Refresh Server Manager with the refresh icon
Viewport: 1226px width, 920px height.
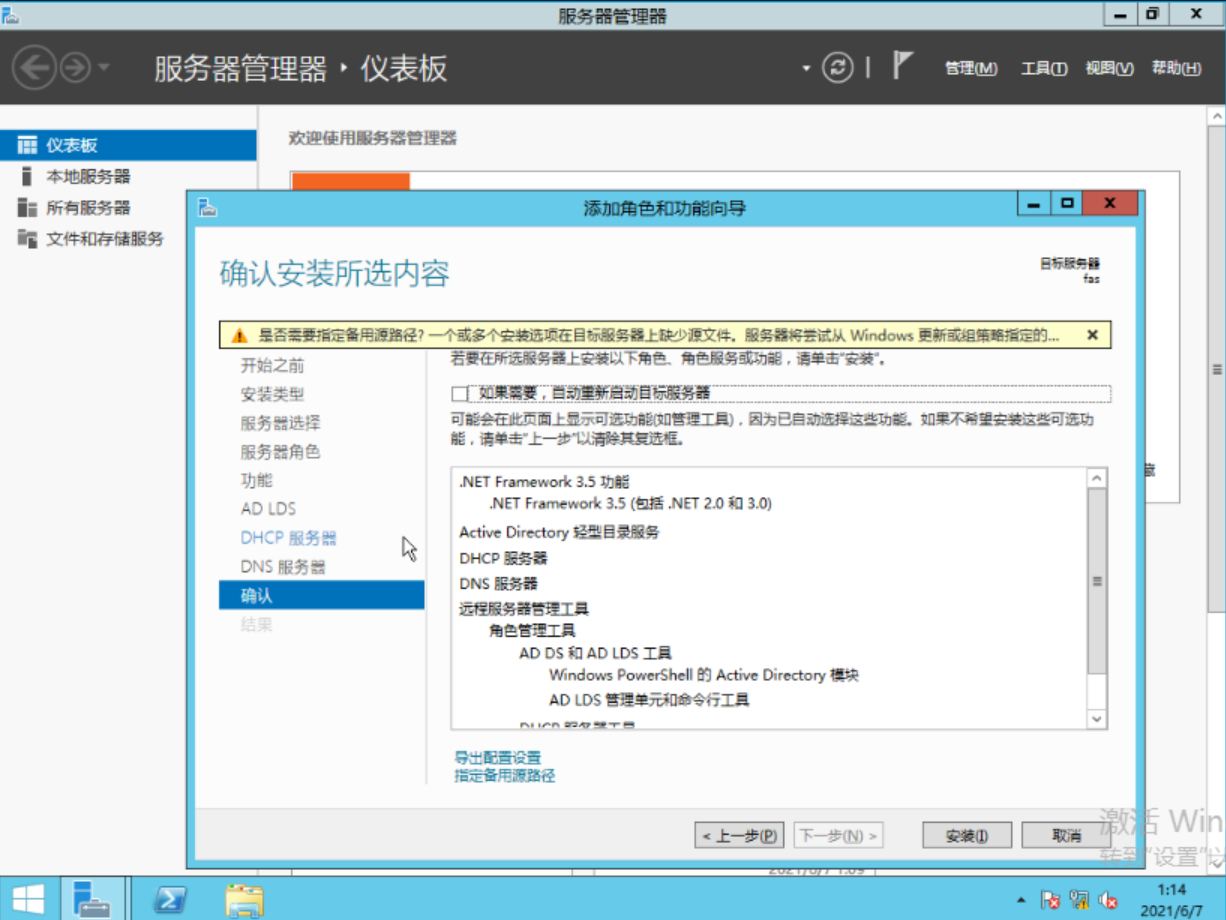click(838, 68)
